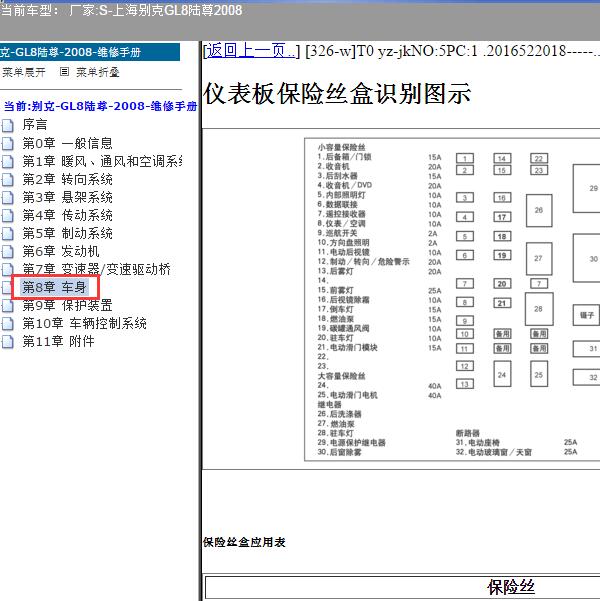Open the 序言 preface entry
This screenshot has height=601, width=600.
(x=35, y=125)
